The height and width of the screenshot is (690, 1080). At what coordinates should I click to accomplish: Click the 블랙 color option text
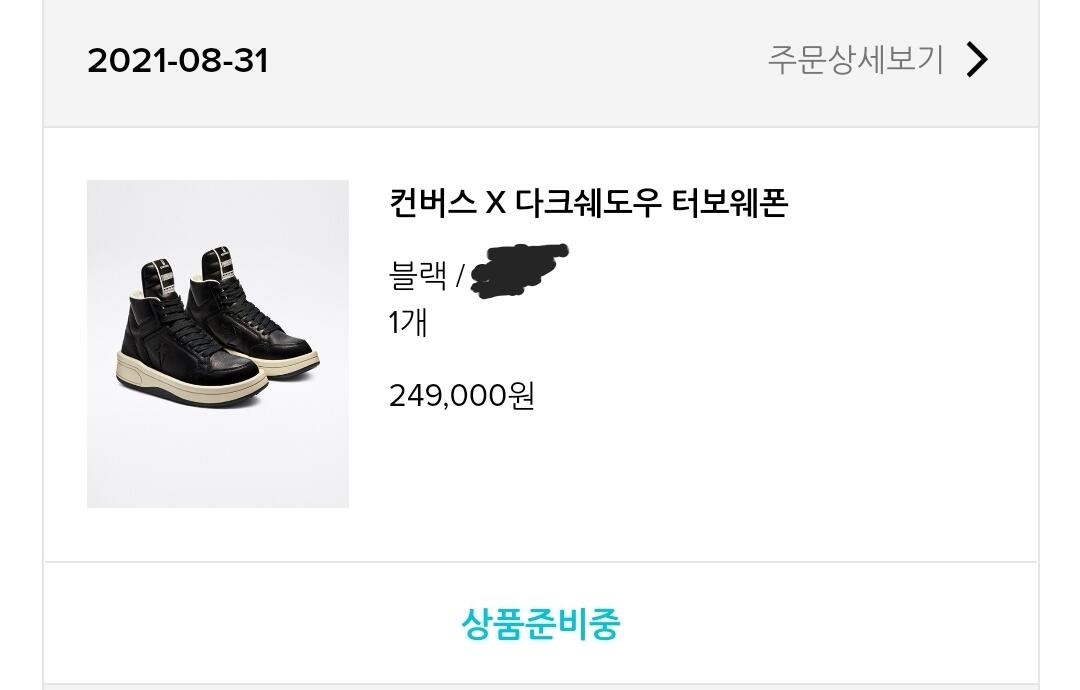(x=417, y=274)
